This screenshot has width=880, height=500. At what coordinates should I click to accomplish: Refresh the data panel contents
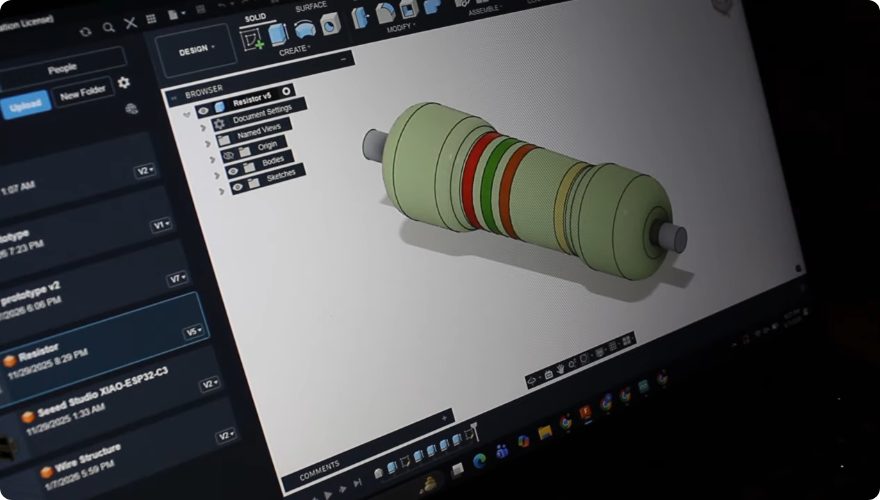(x=85, y=32)
